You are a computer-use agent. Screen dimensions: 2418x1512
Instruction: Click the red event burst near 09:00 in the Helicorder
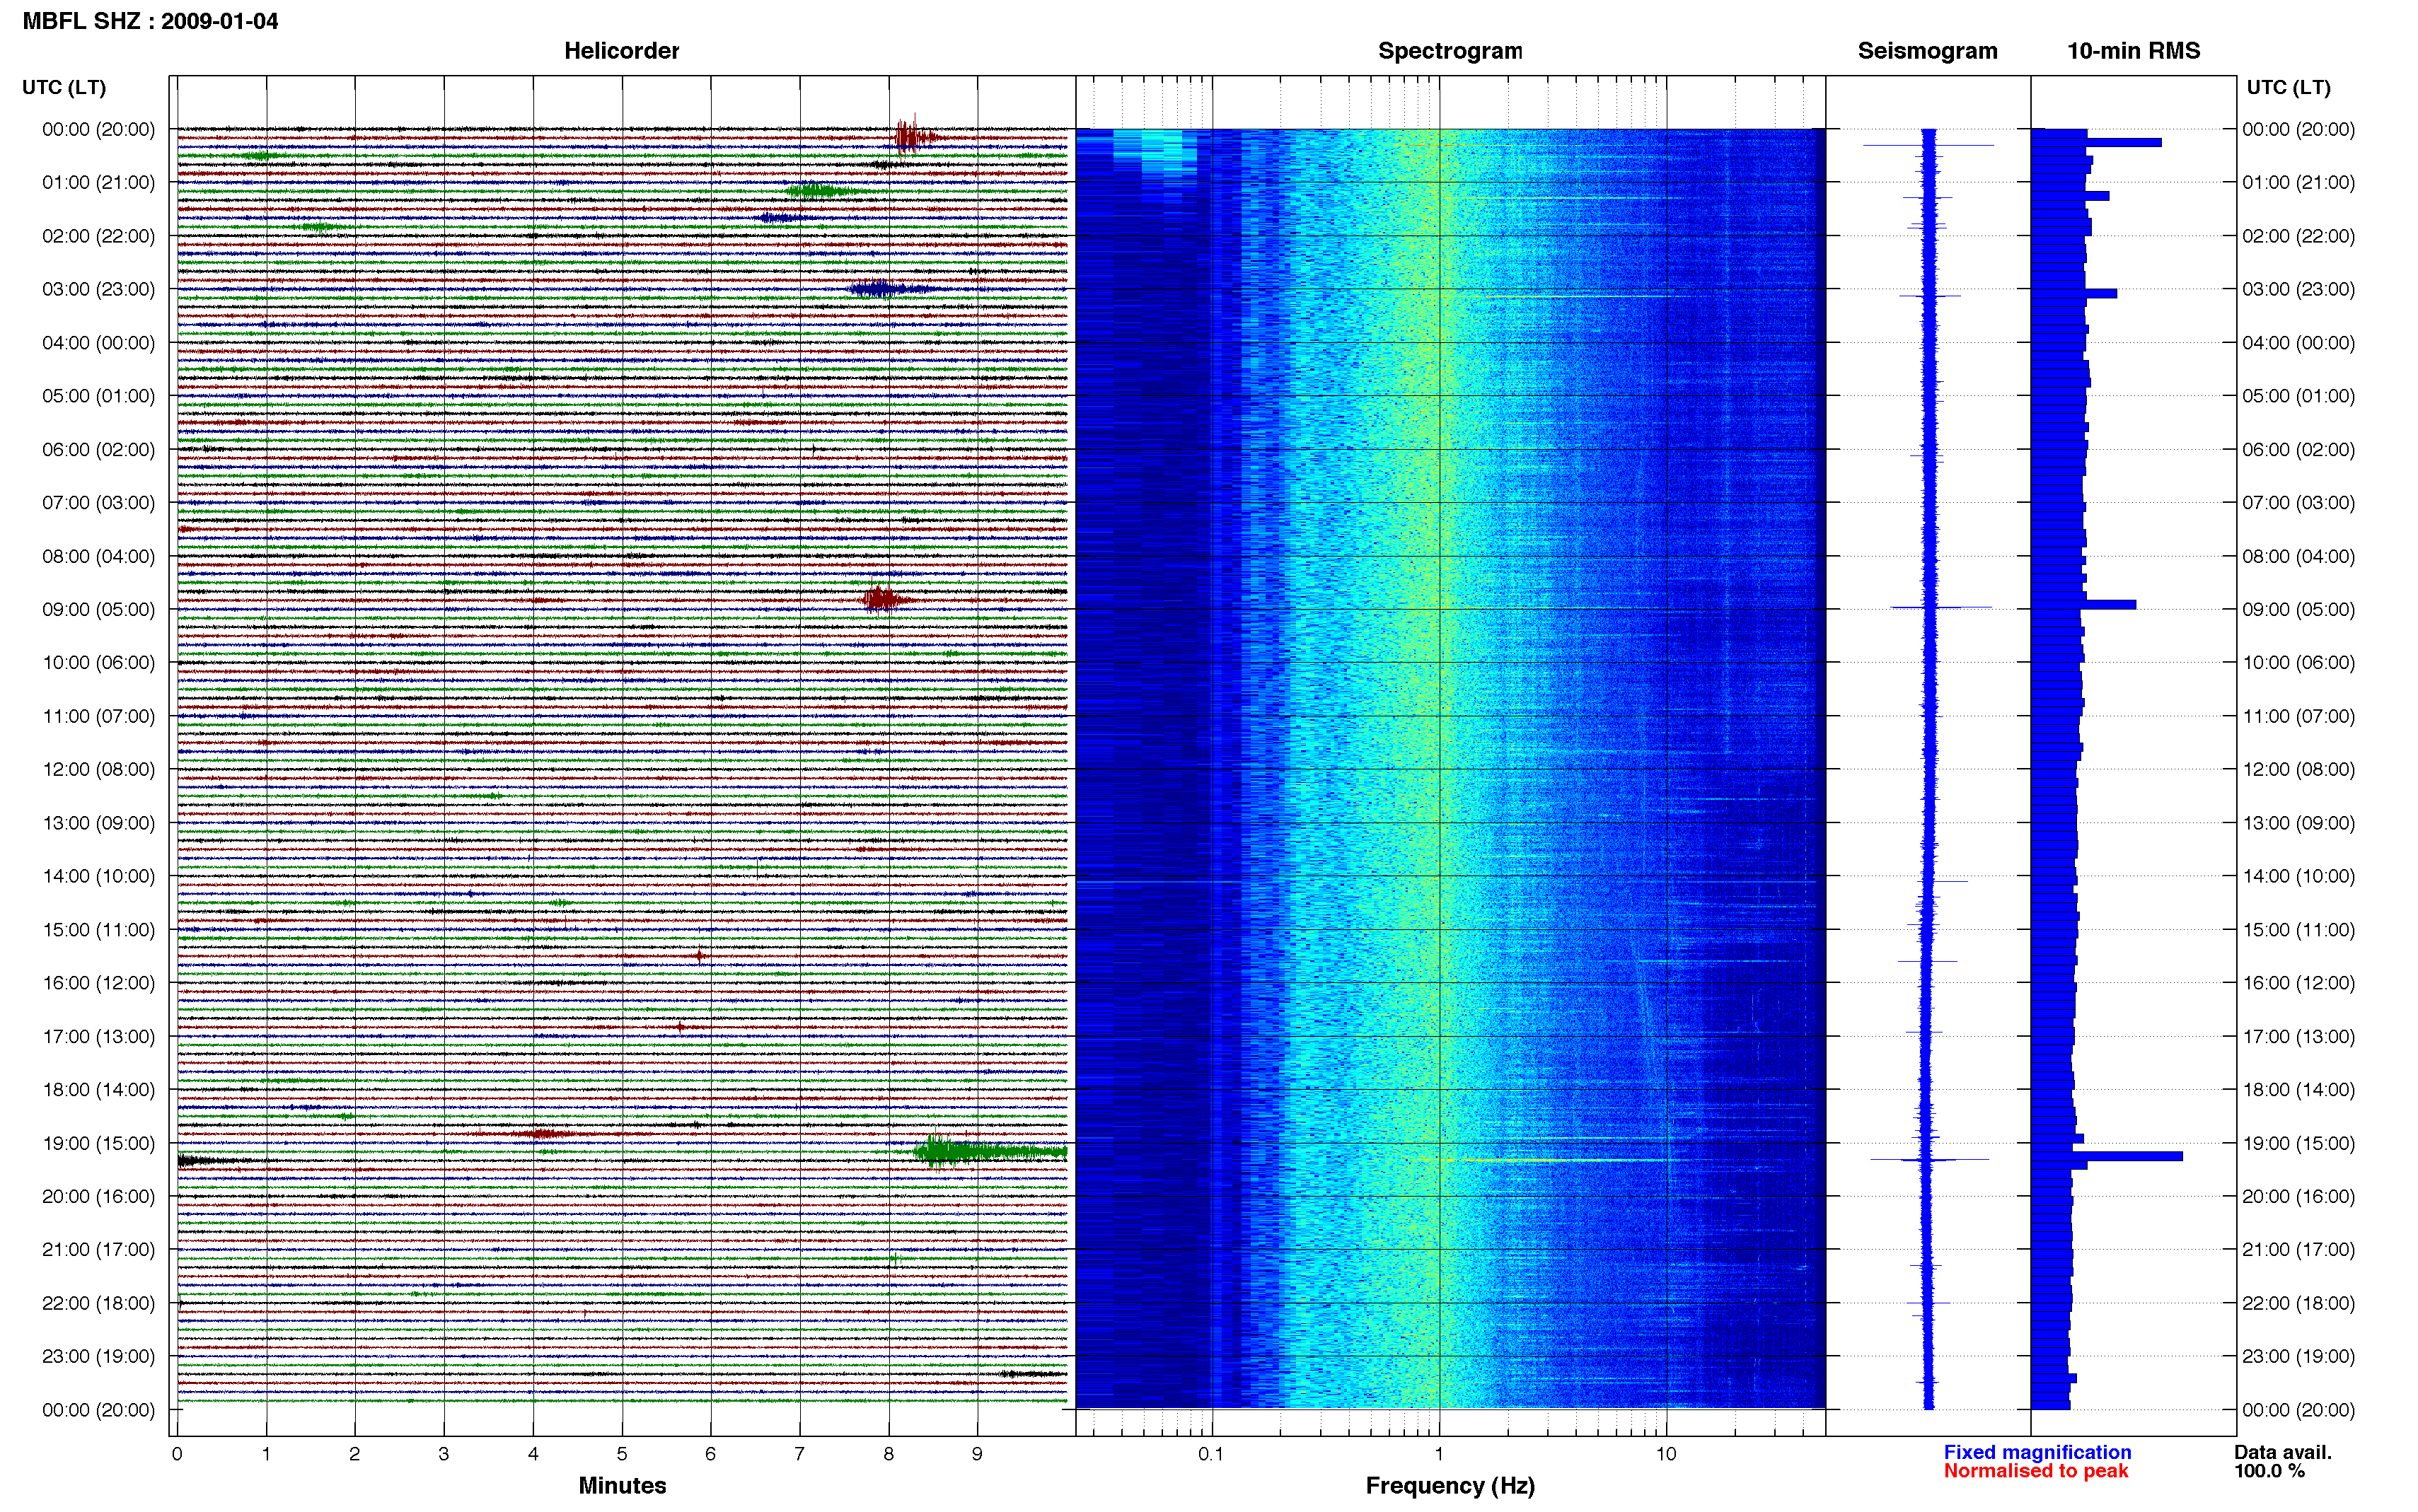884,599
